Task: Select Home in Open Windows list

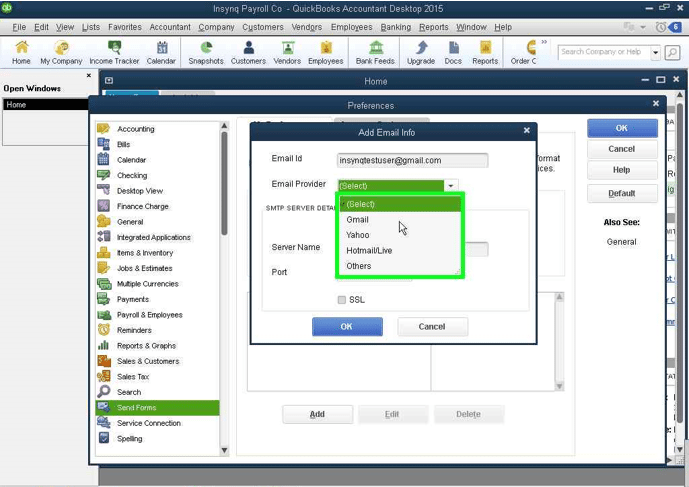Action: (46, 105)
